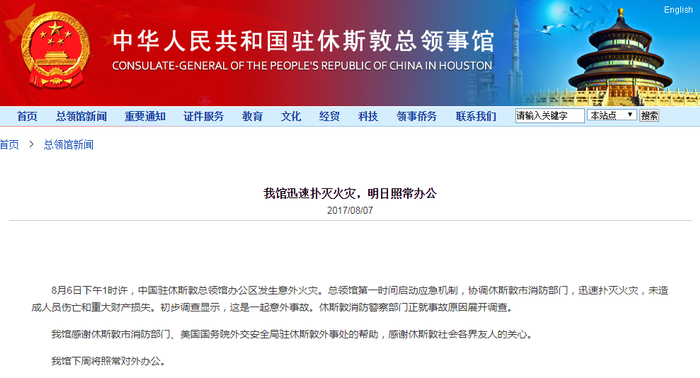
Task: Click the English Consulate-General header text
Action: coord(302,66)
